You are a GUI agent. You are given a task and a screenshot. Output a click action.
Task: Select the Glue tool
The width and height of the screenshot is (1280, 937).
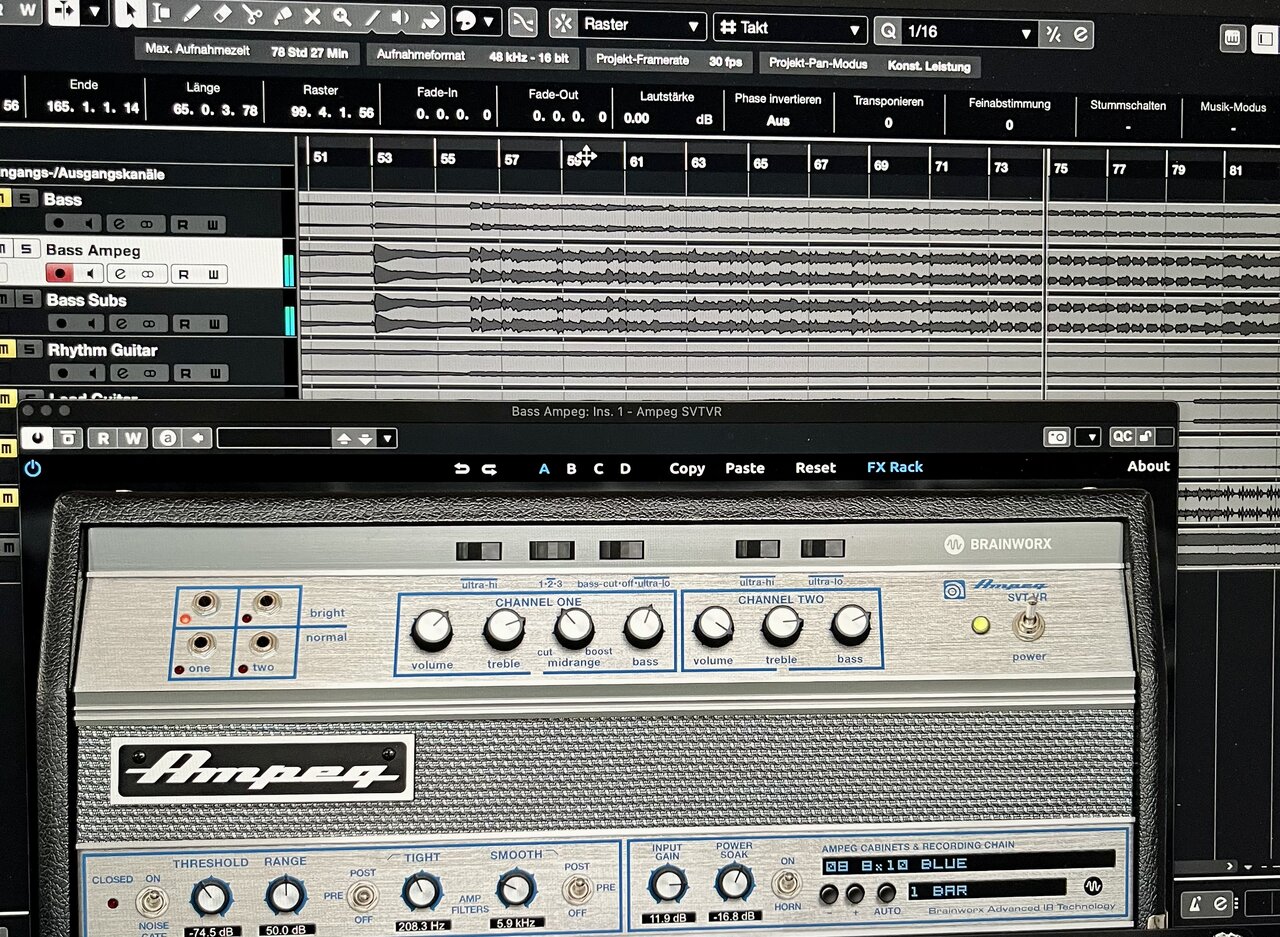pos(282,17)
